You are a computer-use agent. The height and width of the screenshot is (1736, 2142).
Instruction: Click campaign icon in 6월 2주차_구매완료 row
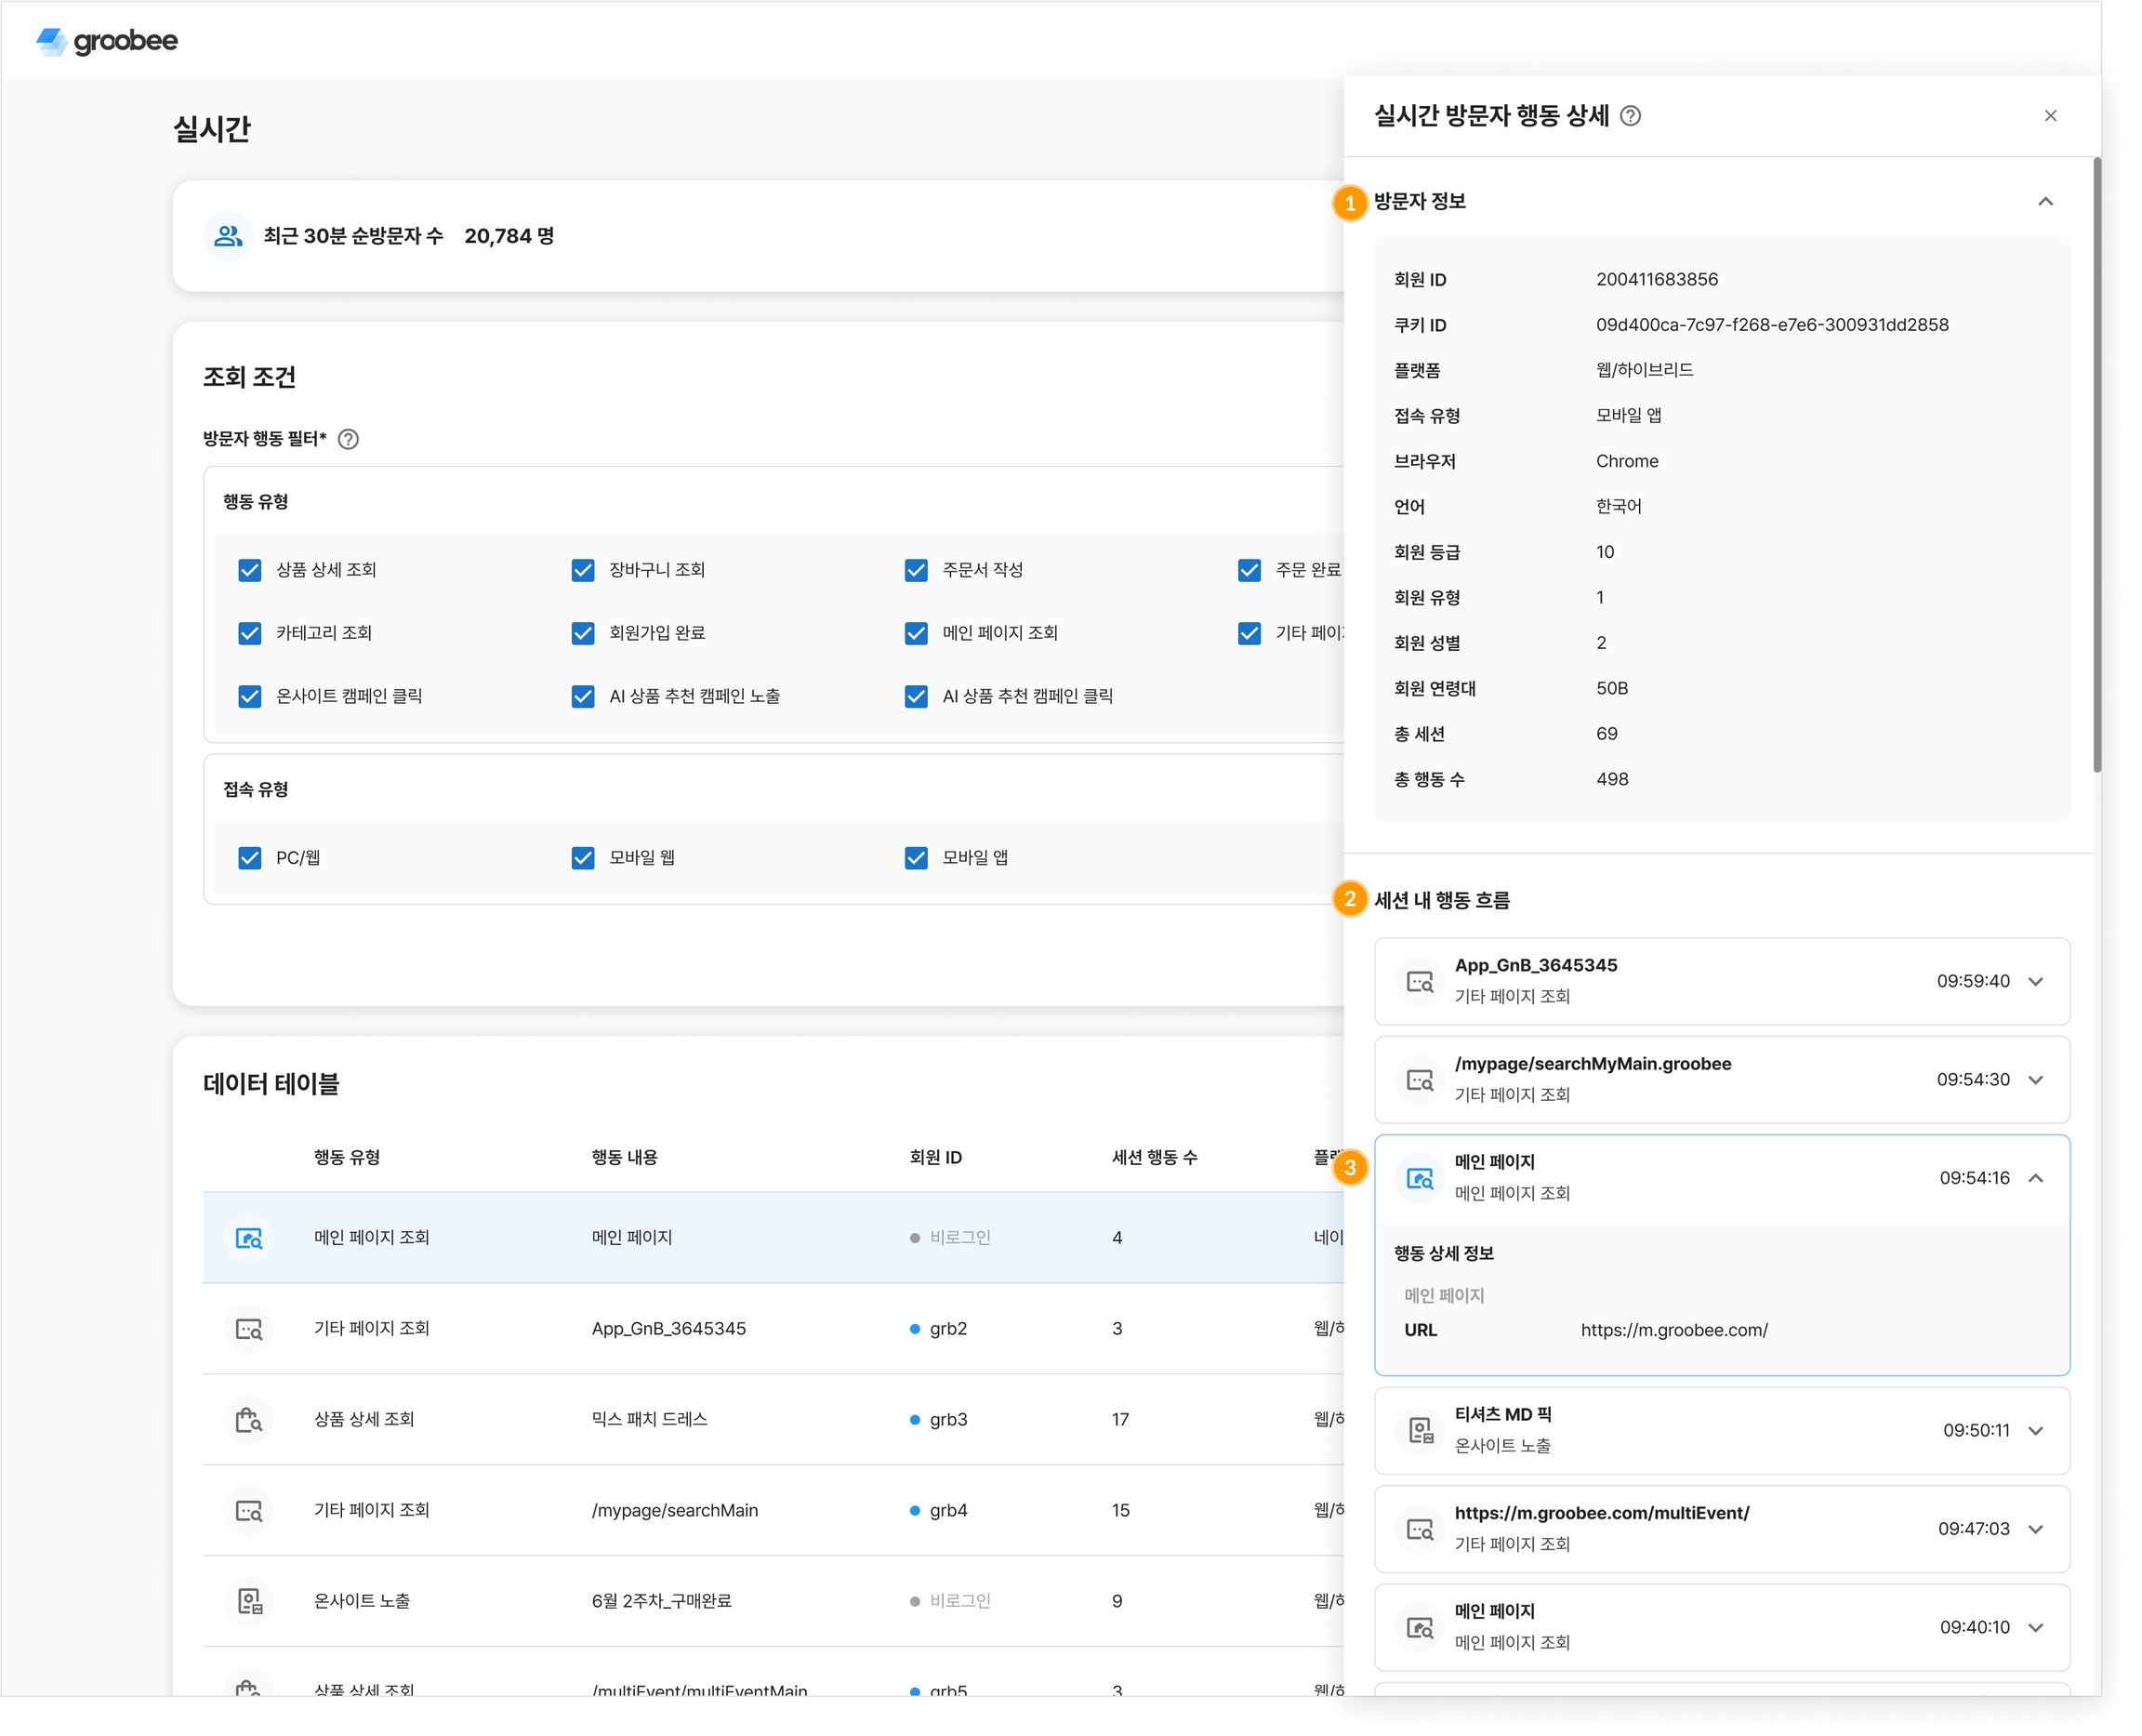tap(248, 1601)
